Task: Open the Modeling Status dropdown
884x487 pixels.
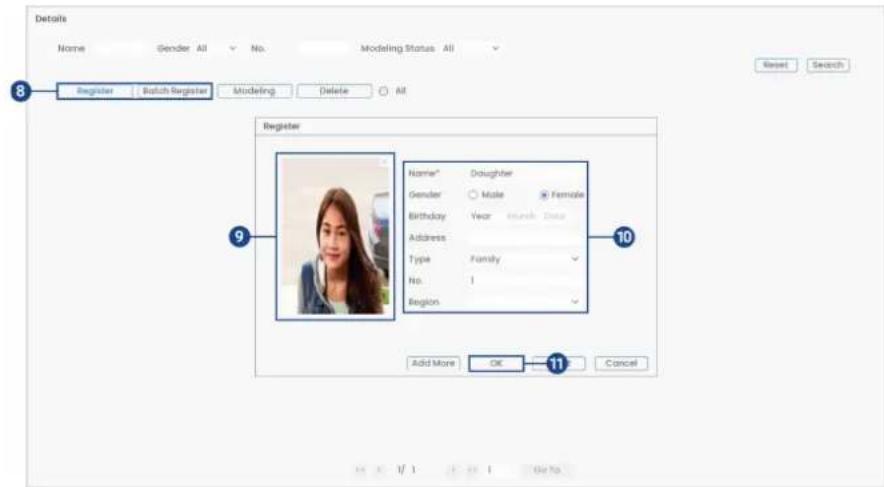Action: (x=471, y=48)
